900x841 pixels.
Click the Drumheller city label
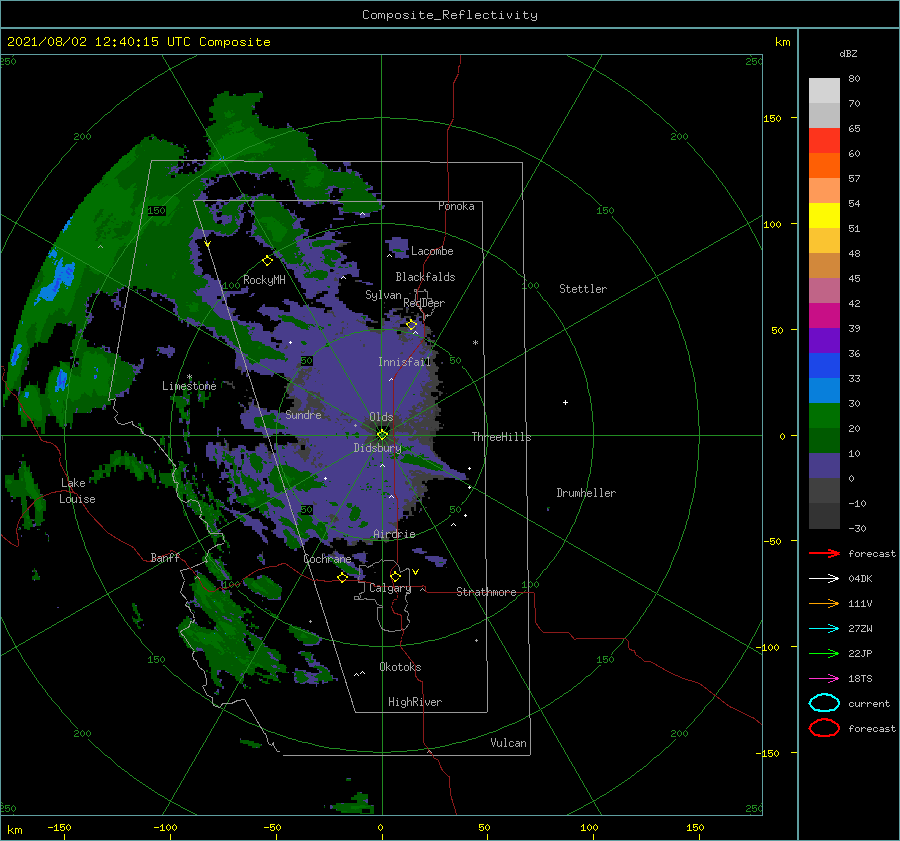click(x=586, y=493)
